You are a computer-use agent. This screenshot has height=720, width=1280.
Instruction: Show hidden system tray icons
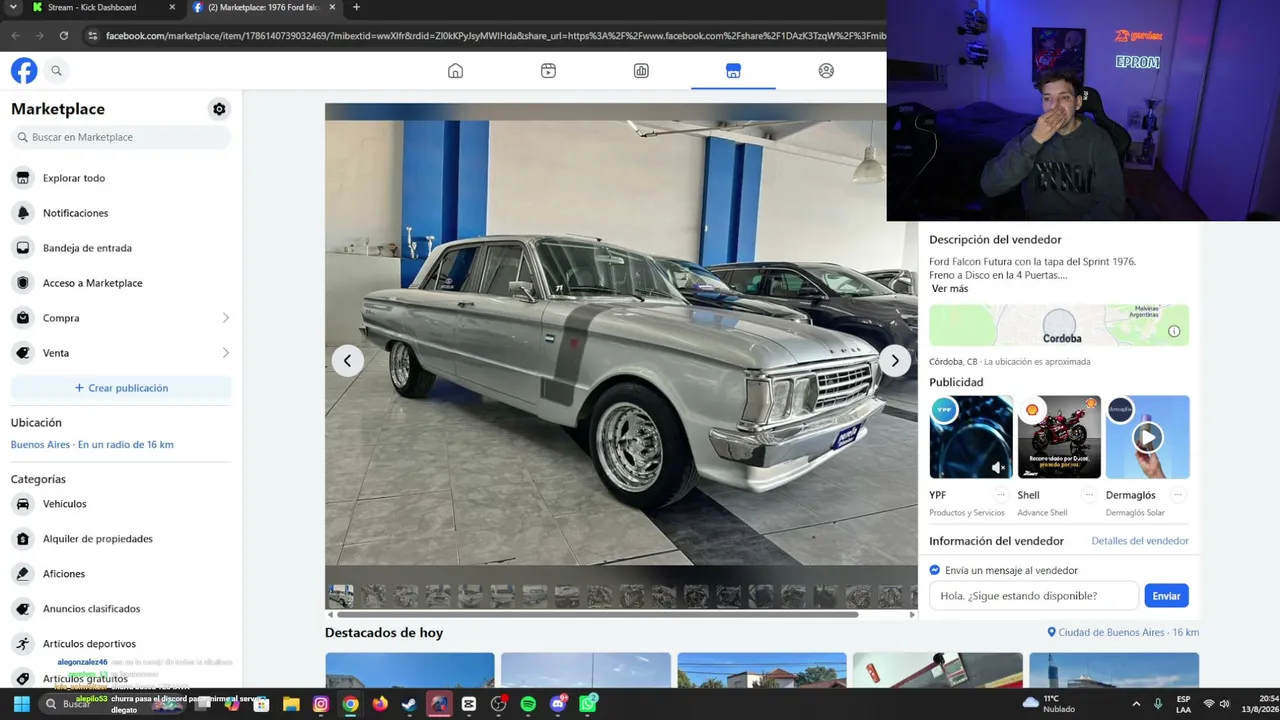click(1136, 704)
